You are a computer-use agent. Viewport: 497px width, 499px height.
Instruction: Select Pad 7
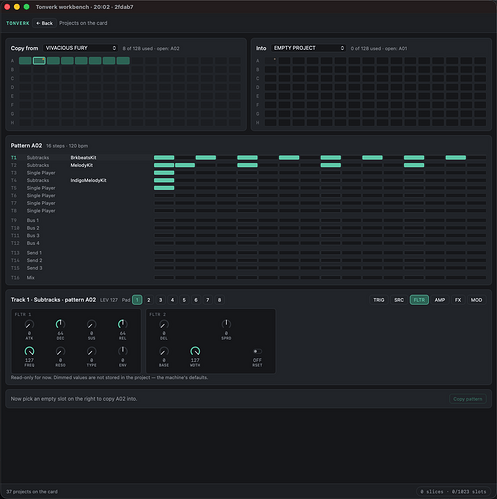(208, 300)
